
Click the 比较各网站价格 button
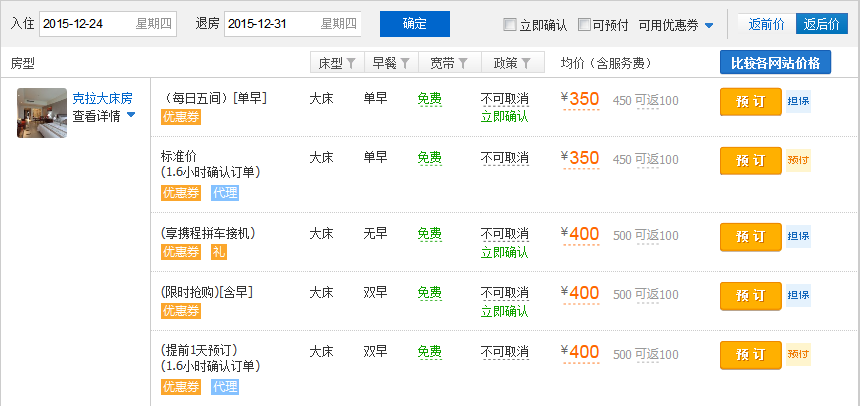pos(775,63)
